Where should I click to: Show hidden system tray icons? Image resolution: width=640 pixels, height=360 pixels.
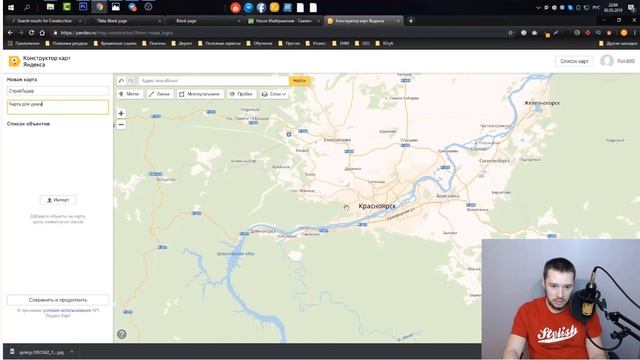pyautogui.click(x=538, y=8)
